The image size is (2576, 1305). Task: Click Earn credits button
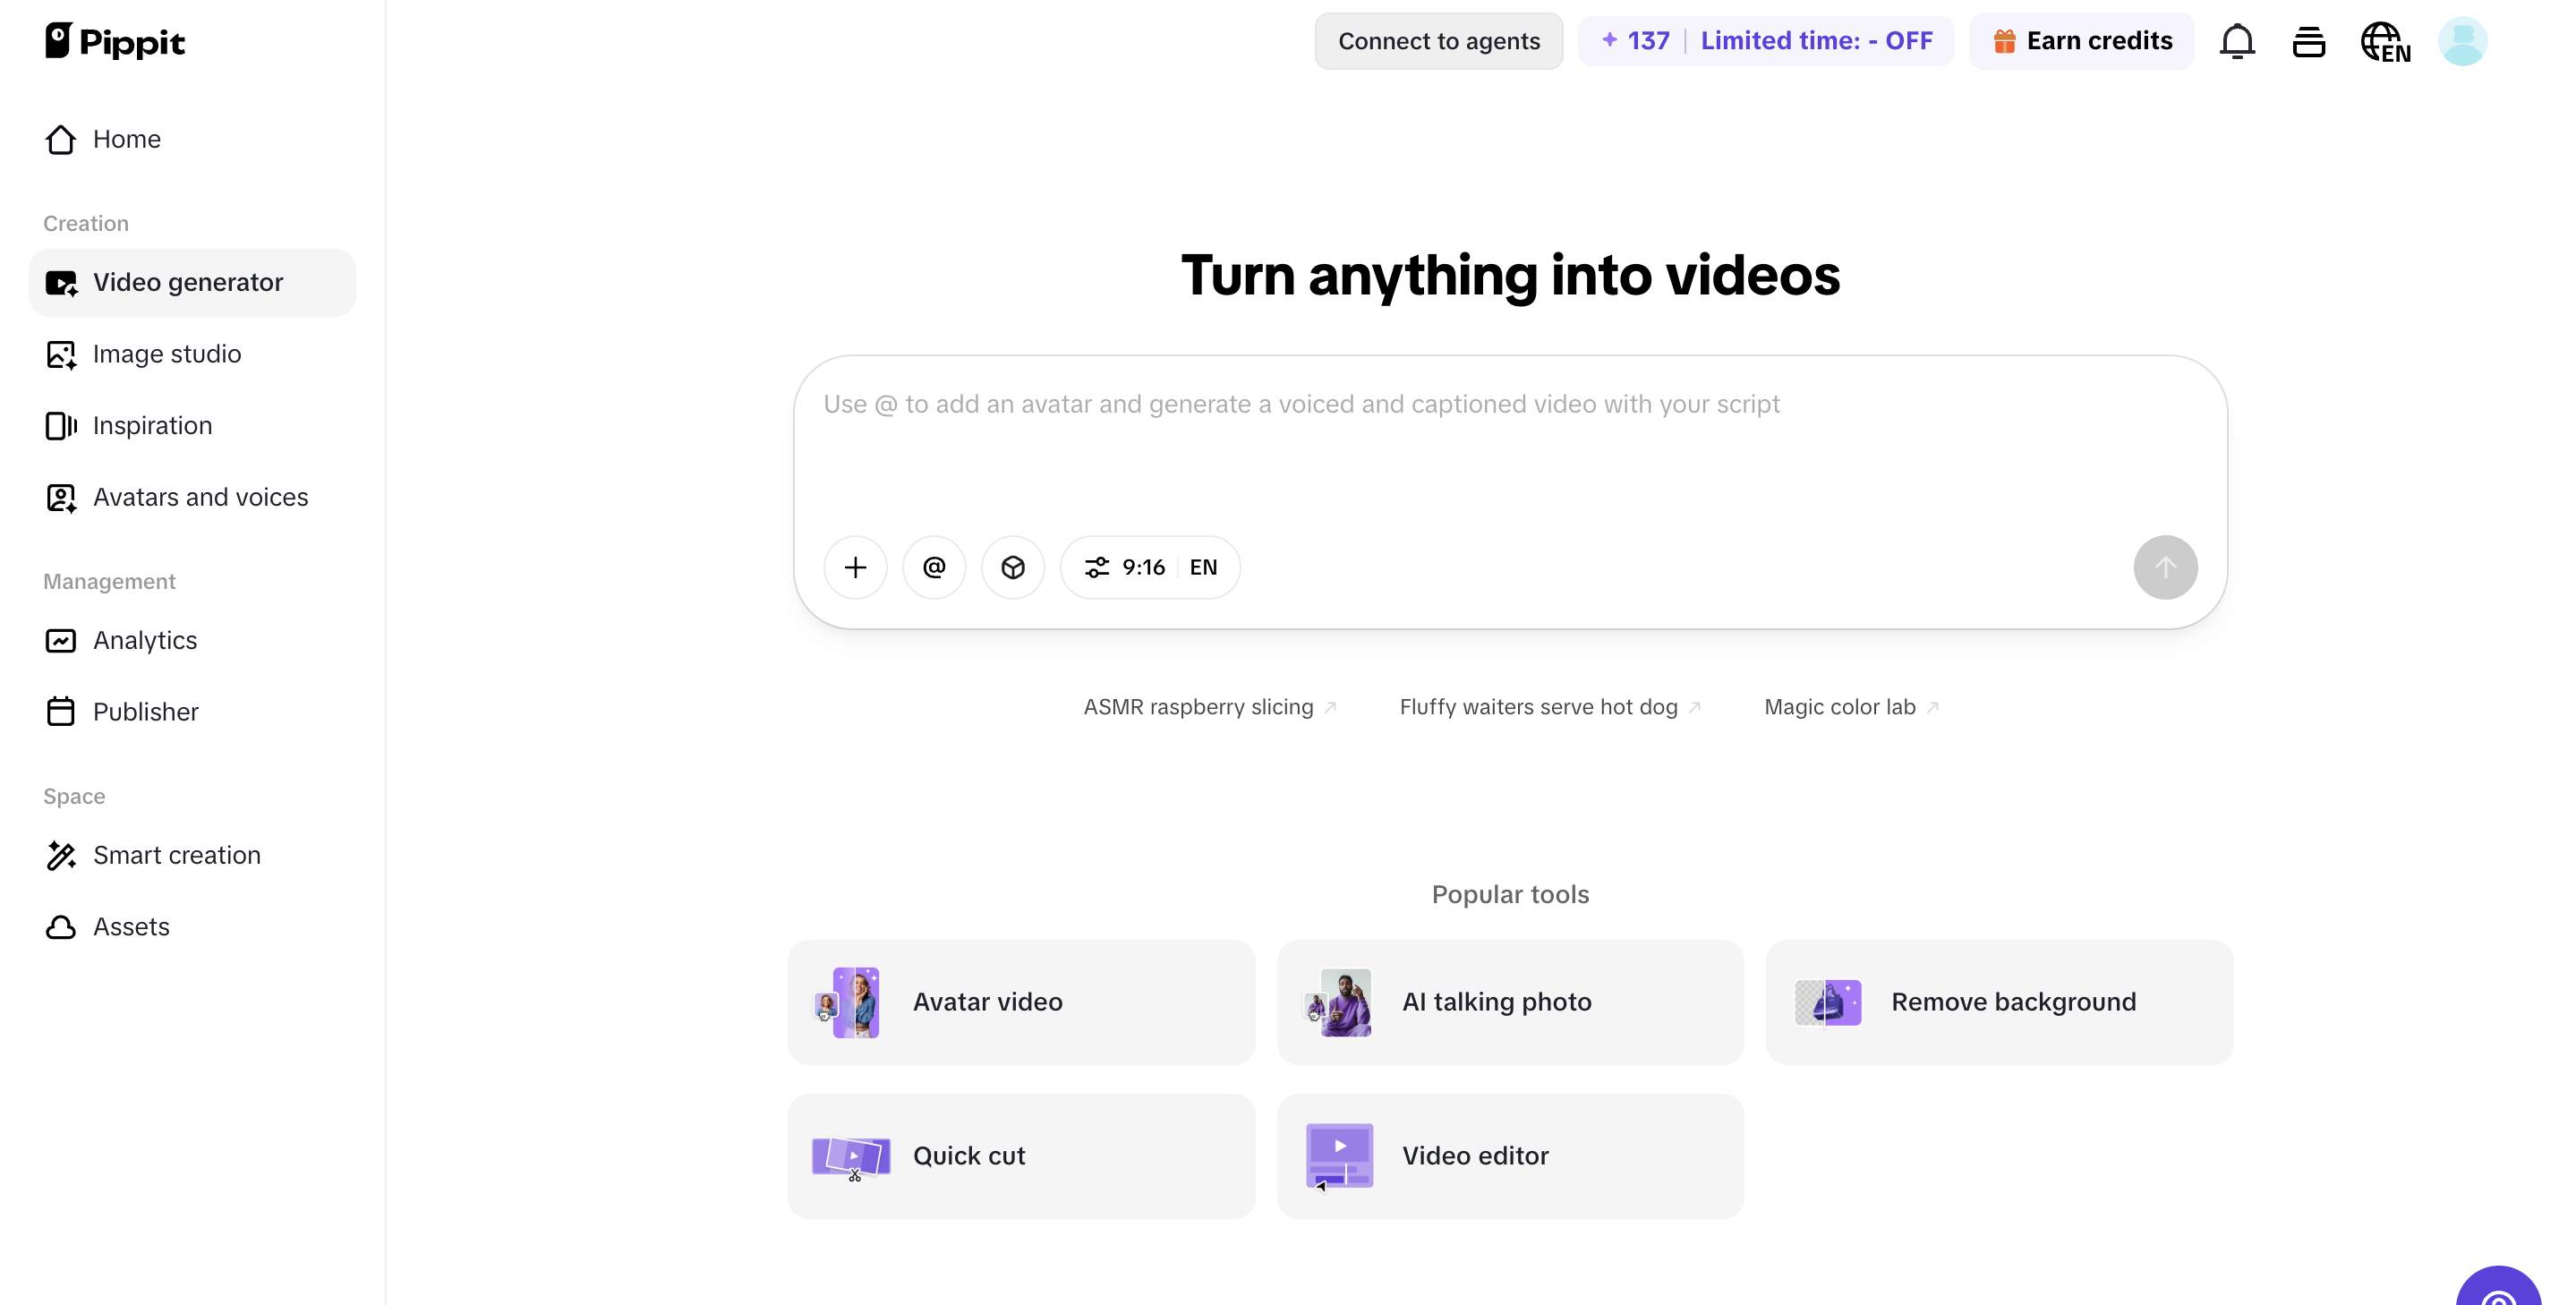2081,41
